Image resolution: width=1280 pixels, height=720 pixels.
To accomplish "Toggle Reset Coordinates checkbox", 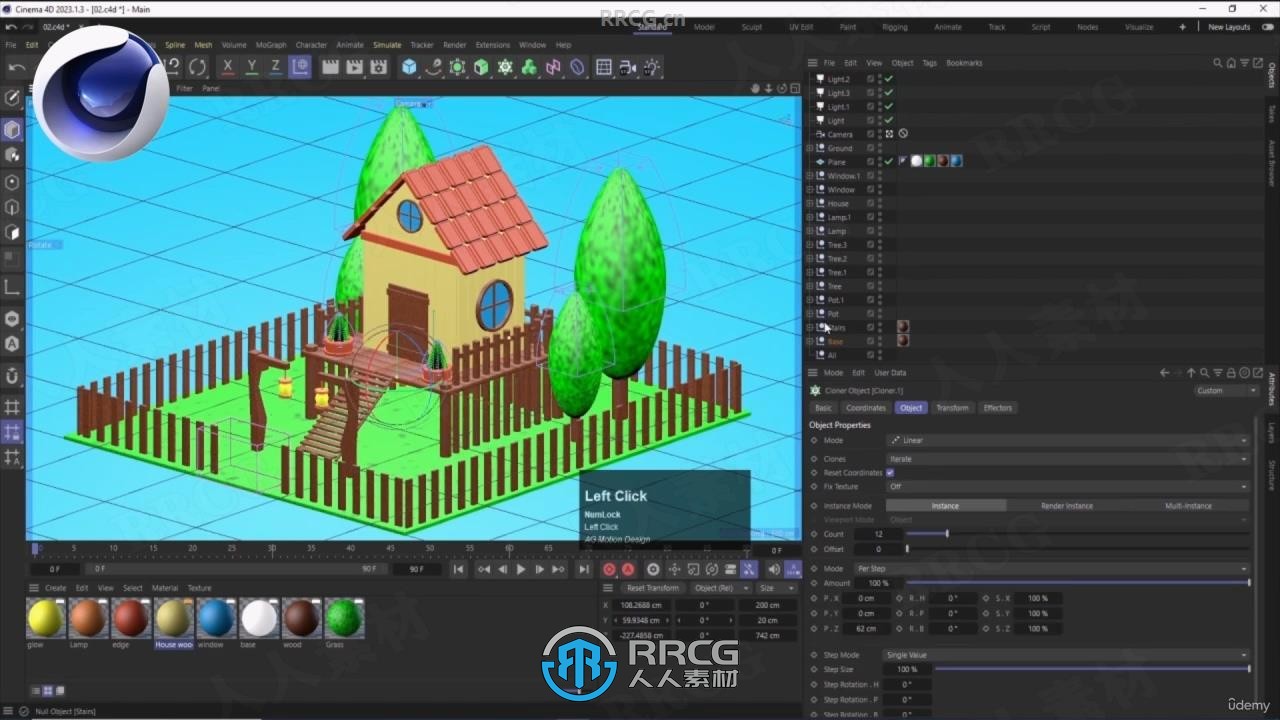I will 890,472.
